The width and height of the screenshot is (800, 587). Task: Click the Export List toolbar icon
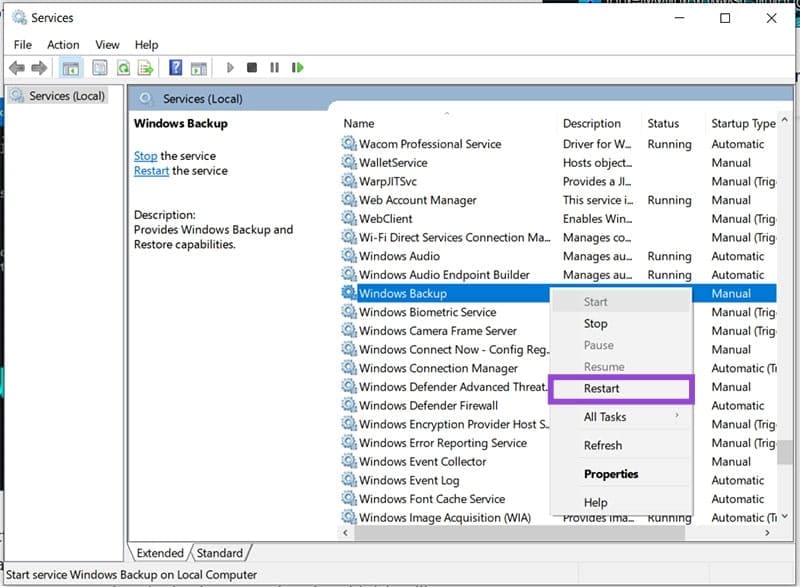click(145, 67)
